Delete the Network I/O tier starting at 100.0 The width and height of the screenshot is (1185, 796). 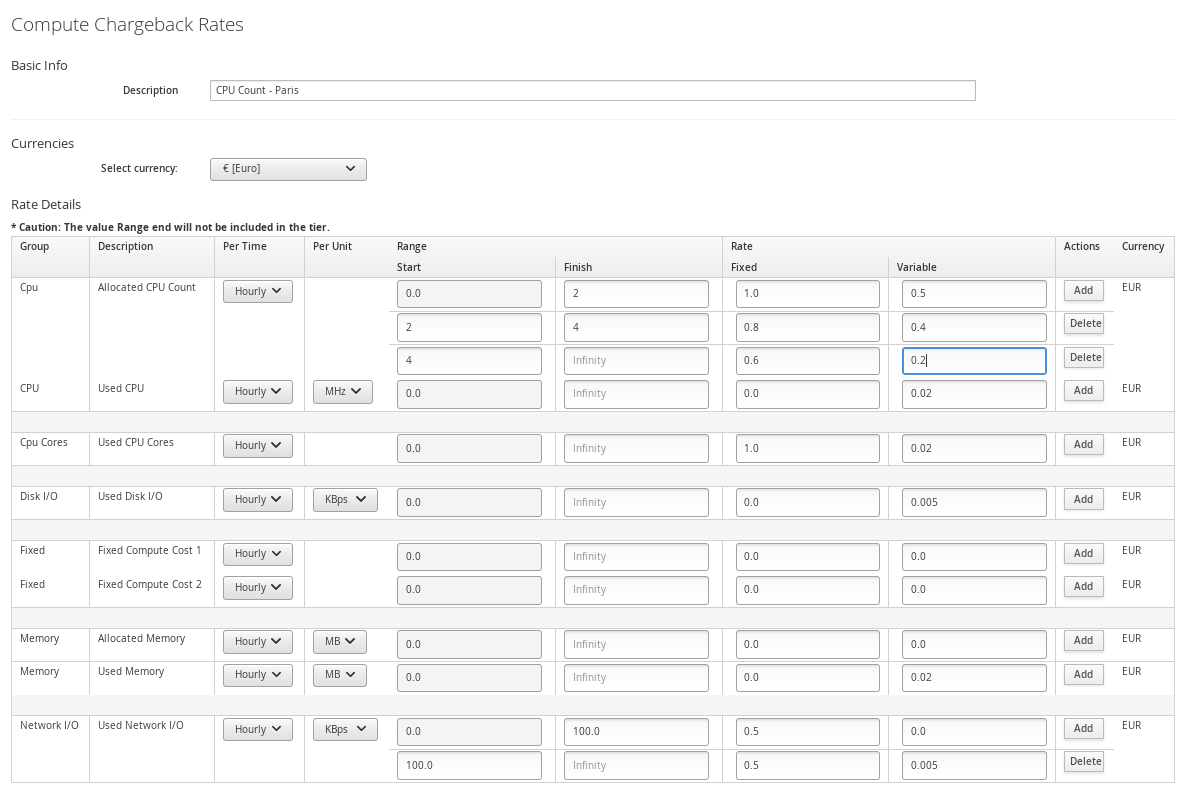click(1084, 761)
